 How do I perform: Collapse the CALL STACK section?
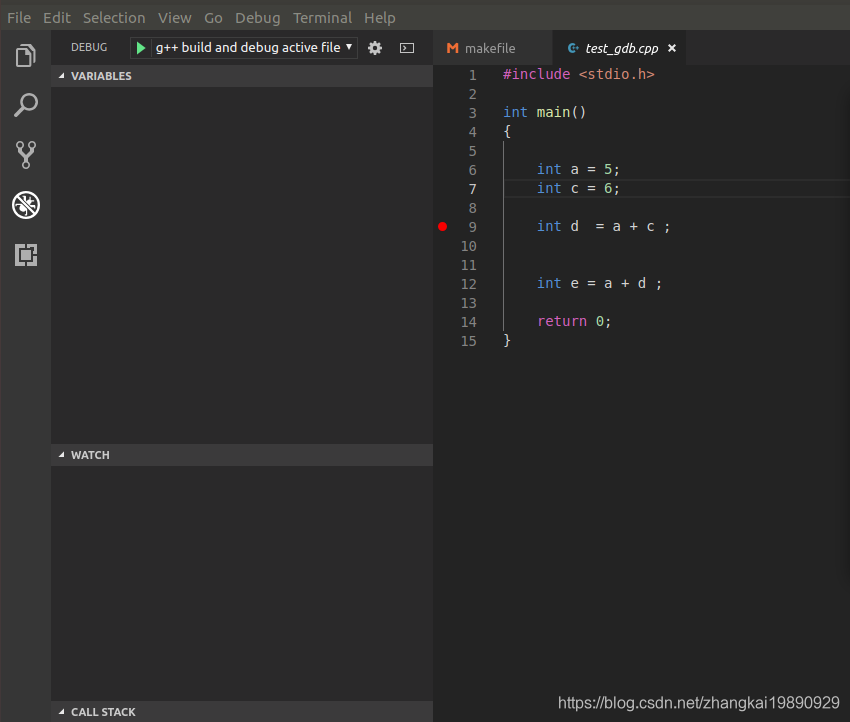(x=242, y=712)
